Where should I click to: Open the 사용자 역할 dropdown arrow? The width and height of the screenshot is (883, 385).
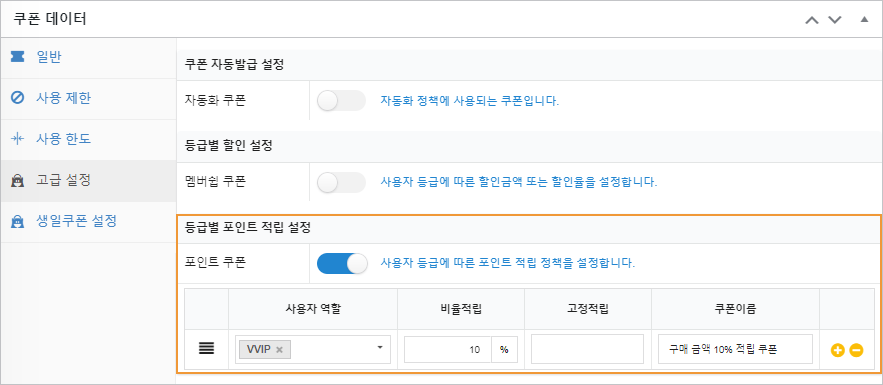click(x=380, y=348)
